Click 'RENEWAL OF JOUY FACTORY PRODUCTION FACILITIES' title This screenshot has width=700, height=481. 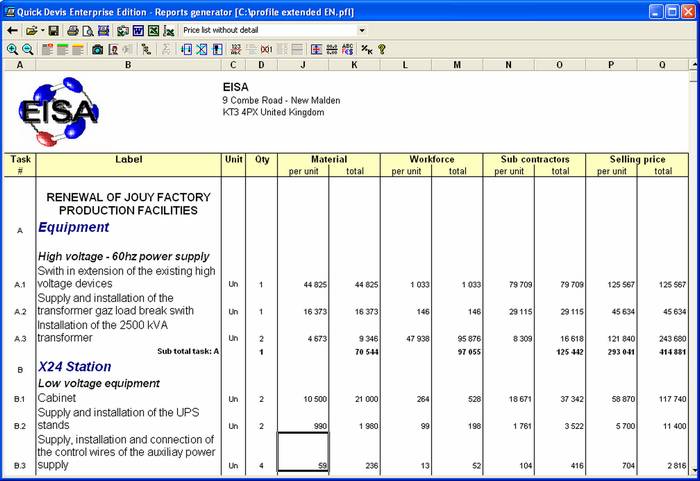tap(128, 204)
